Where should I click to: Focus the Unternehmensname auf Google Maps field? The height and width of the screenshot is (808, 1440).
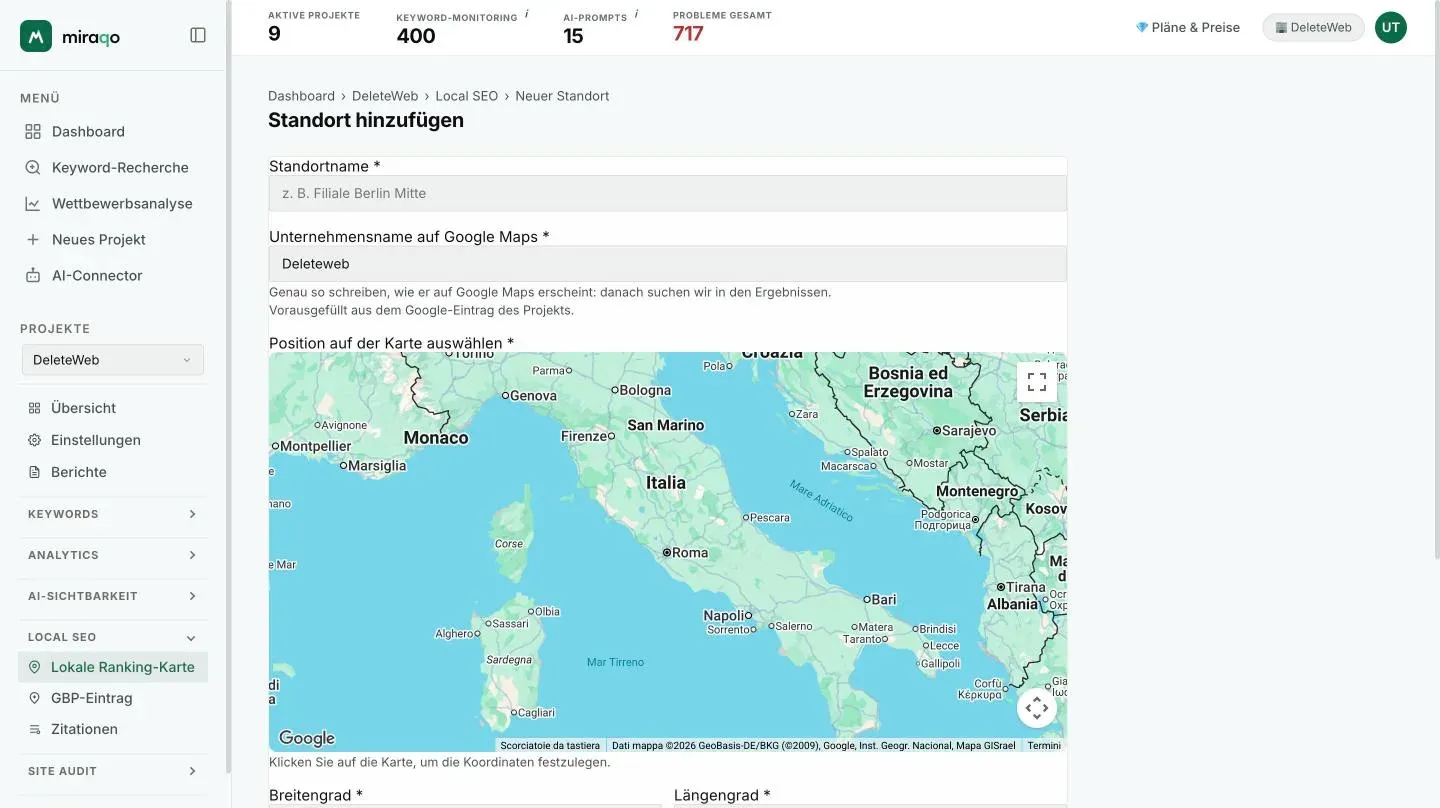click(x=668, y=264)
